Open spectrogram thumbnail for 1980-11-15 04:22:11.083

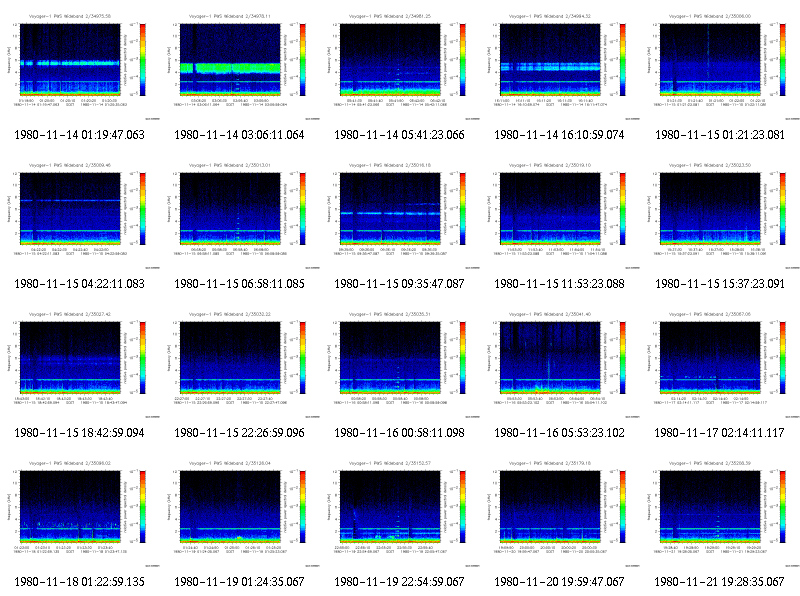[x=80, y=215]
